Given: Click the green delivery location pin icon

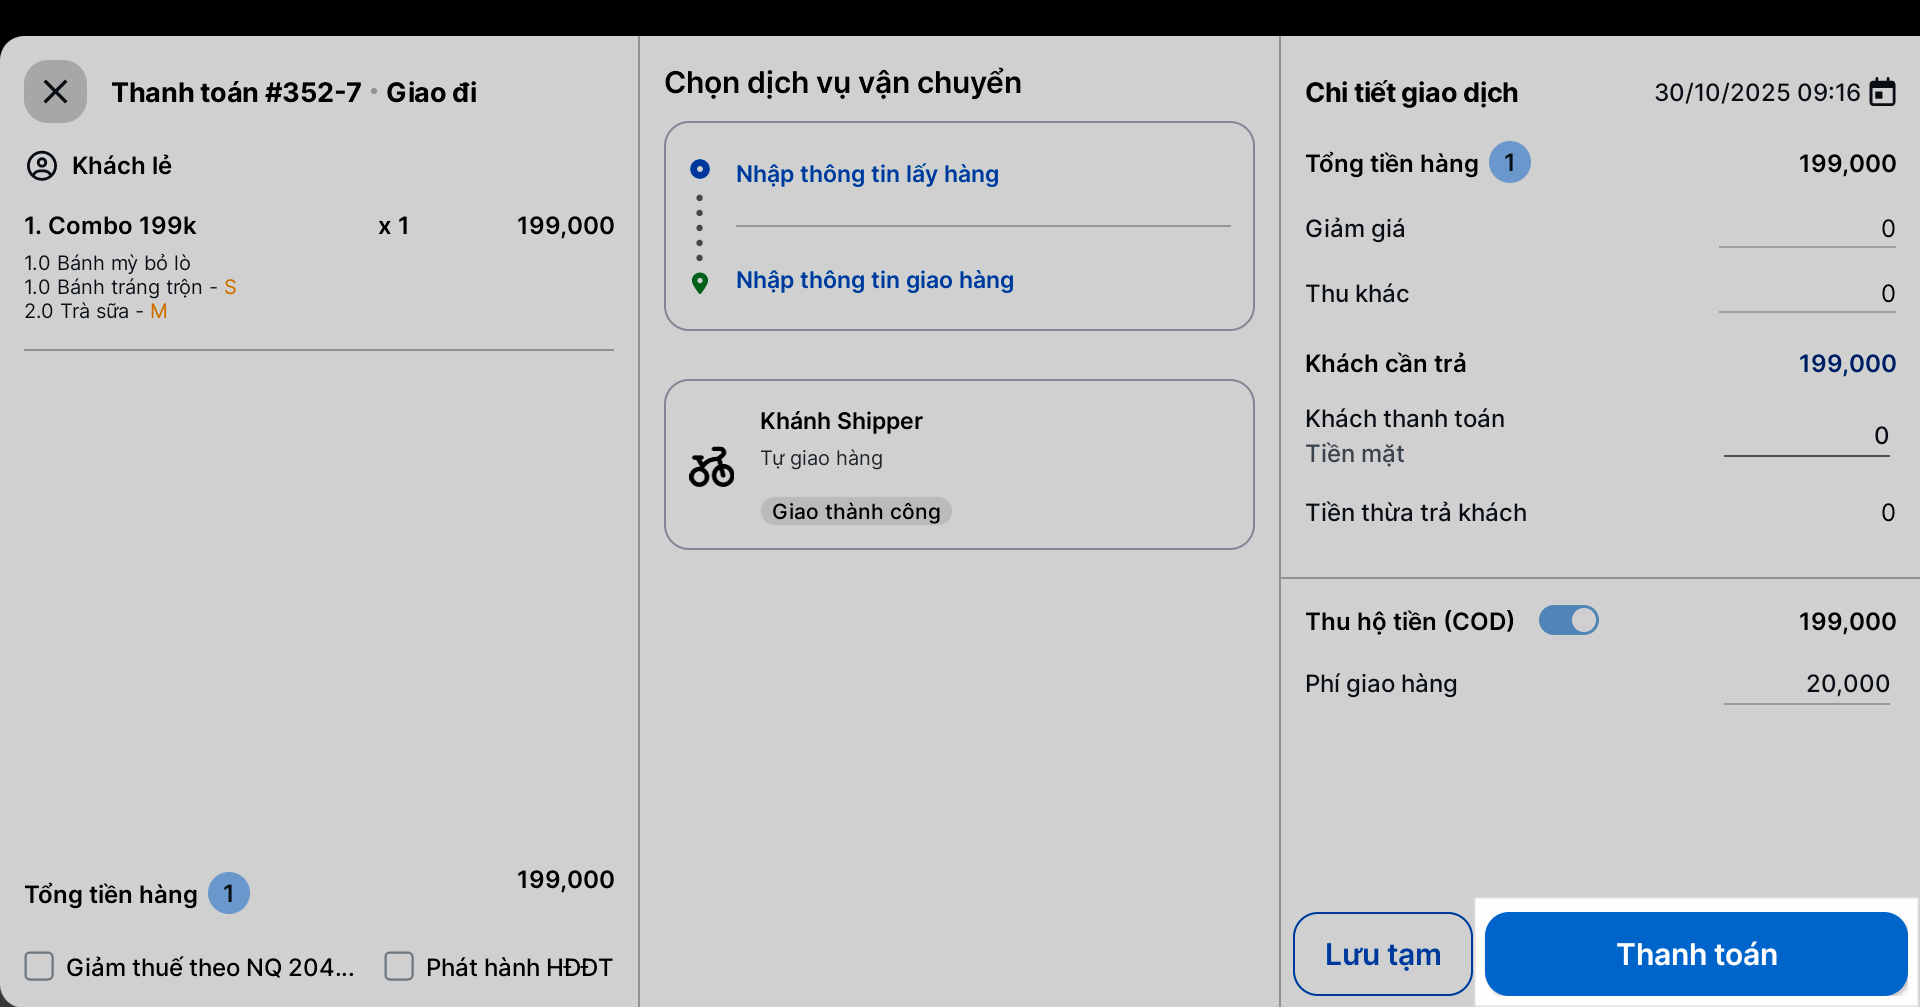Looking at the screenshot, I should 700,283.
